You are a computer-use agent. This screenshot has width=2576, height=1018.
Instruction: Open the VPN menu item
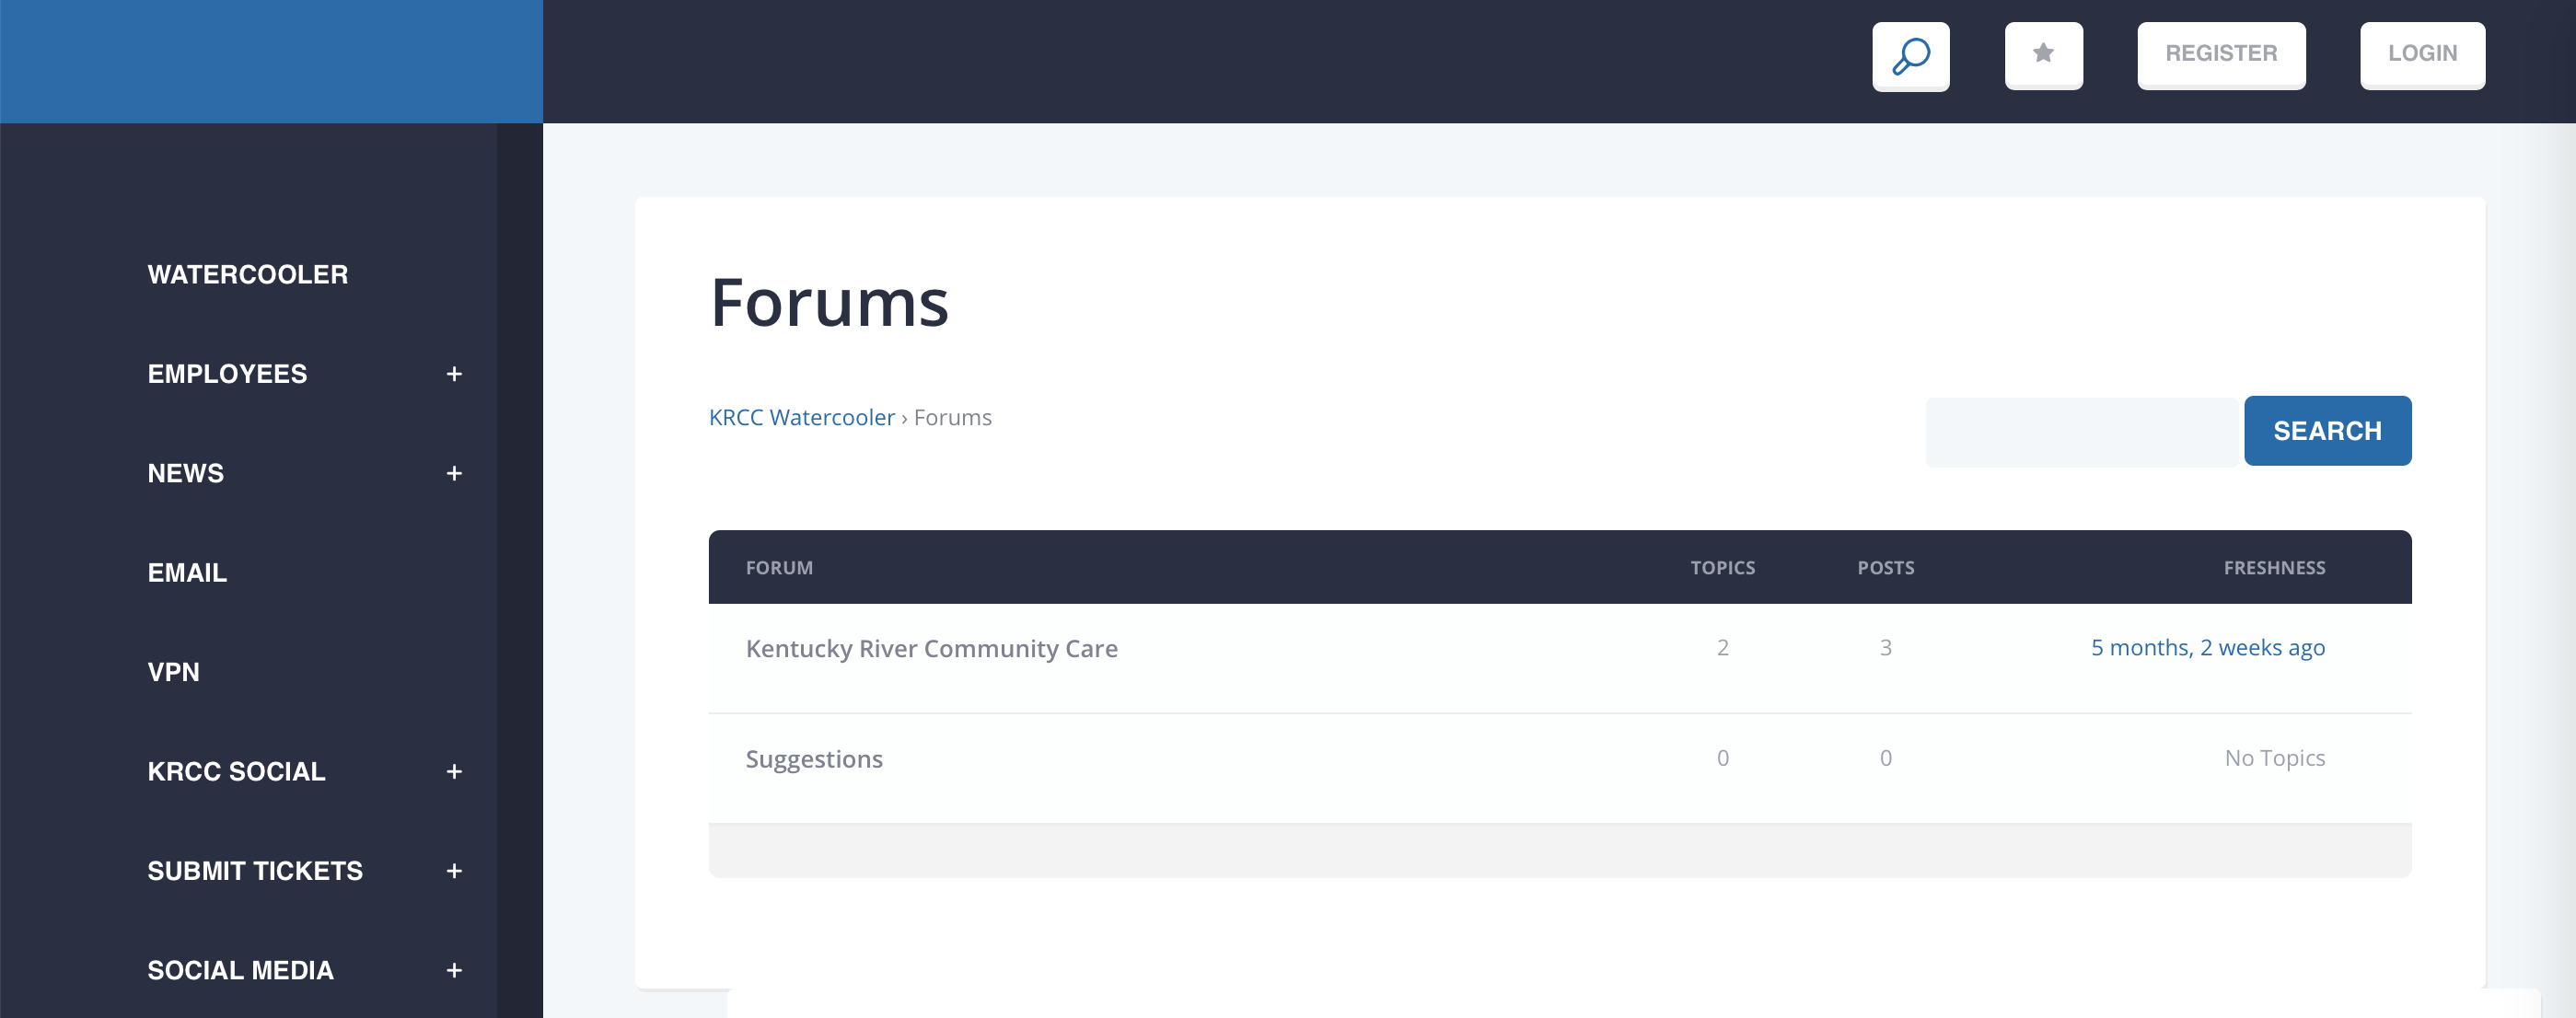point(174,672)
